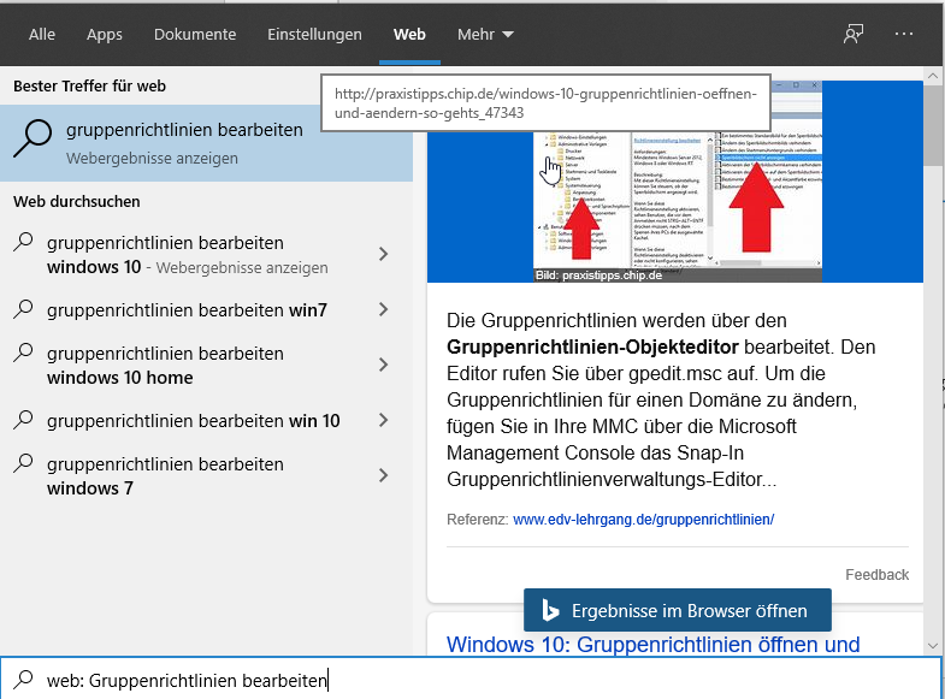Switch to the Alle tab
The height and width of the screenshot is (699, 945).
coord(42,34)
